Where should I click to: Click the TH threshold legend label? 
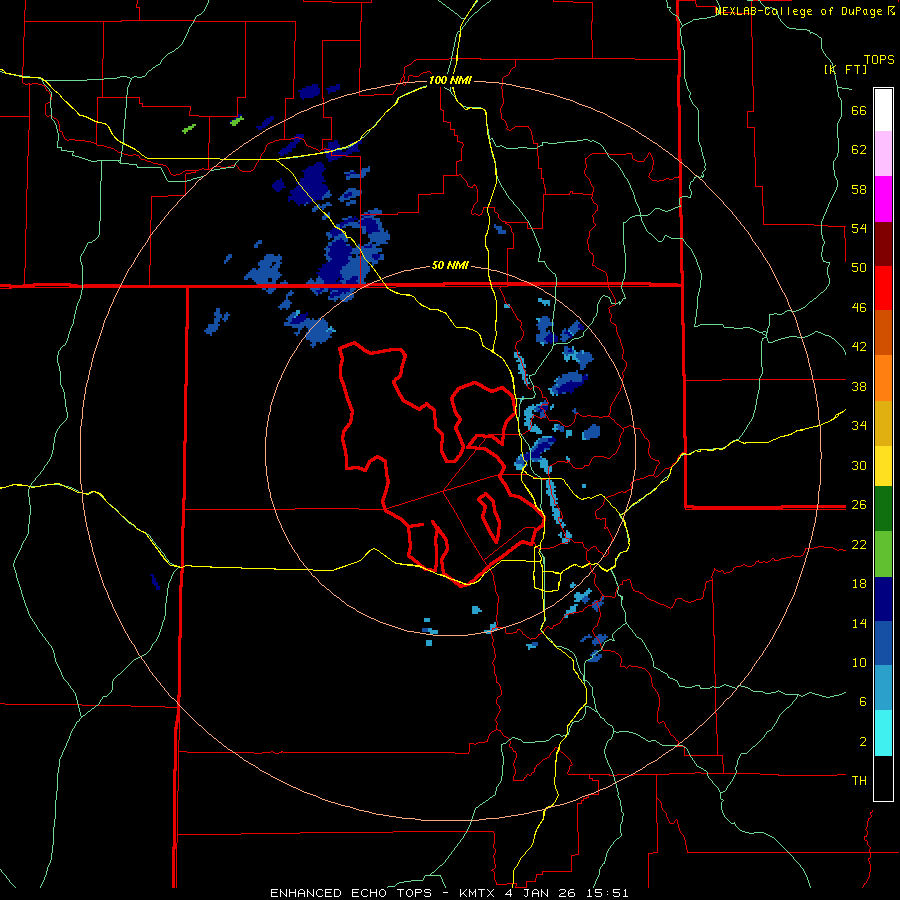click(859, 781)
